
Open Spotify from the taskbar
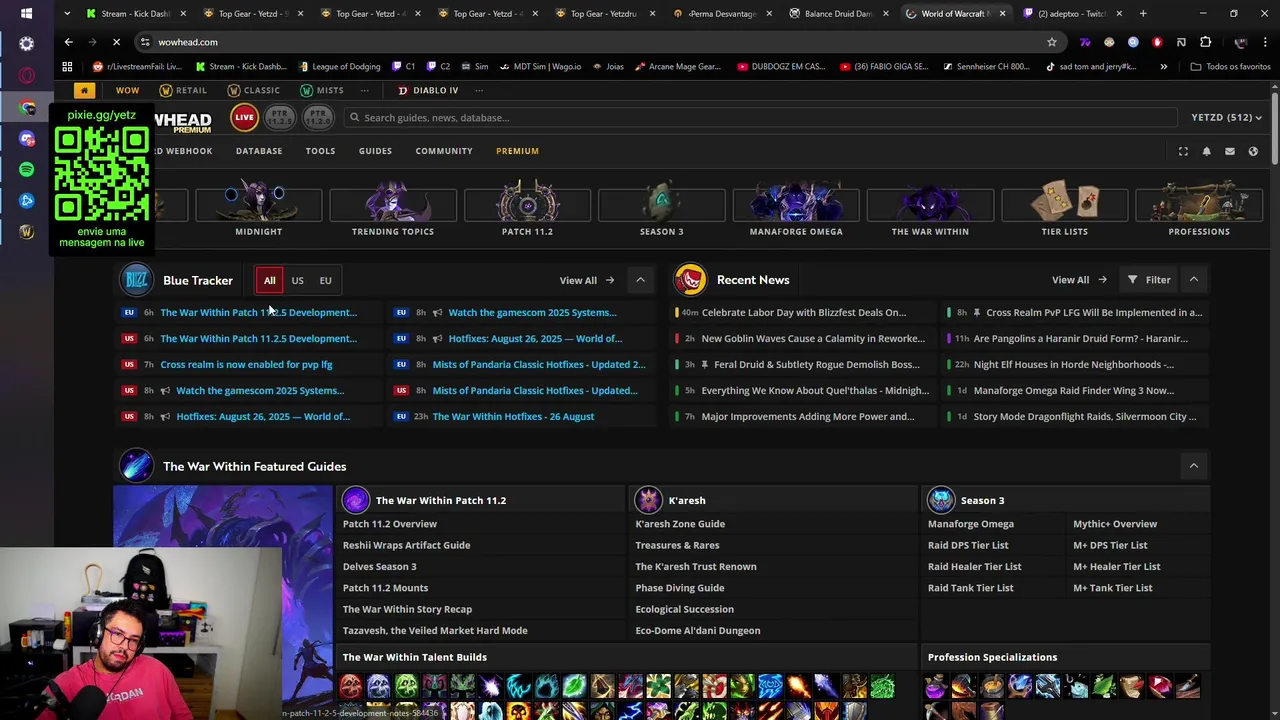click(x=27, y=169)
